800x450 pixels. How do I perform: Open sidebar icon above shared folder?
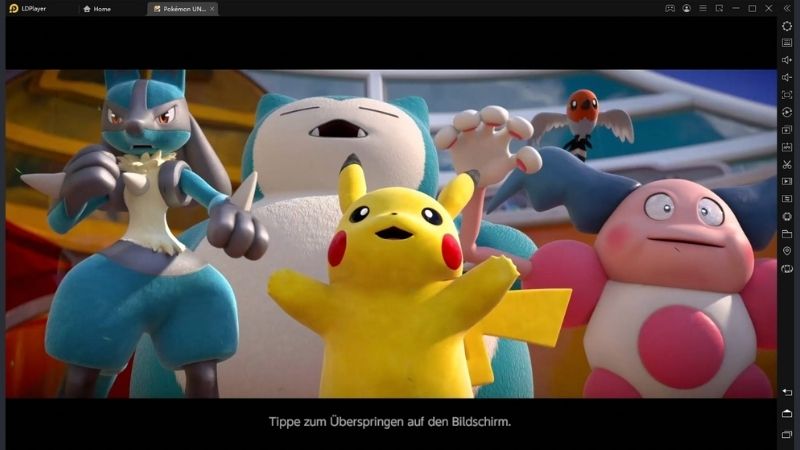pos(787,216)
